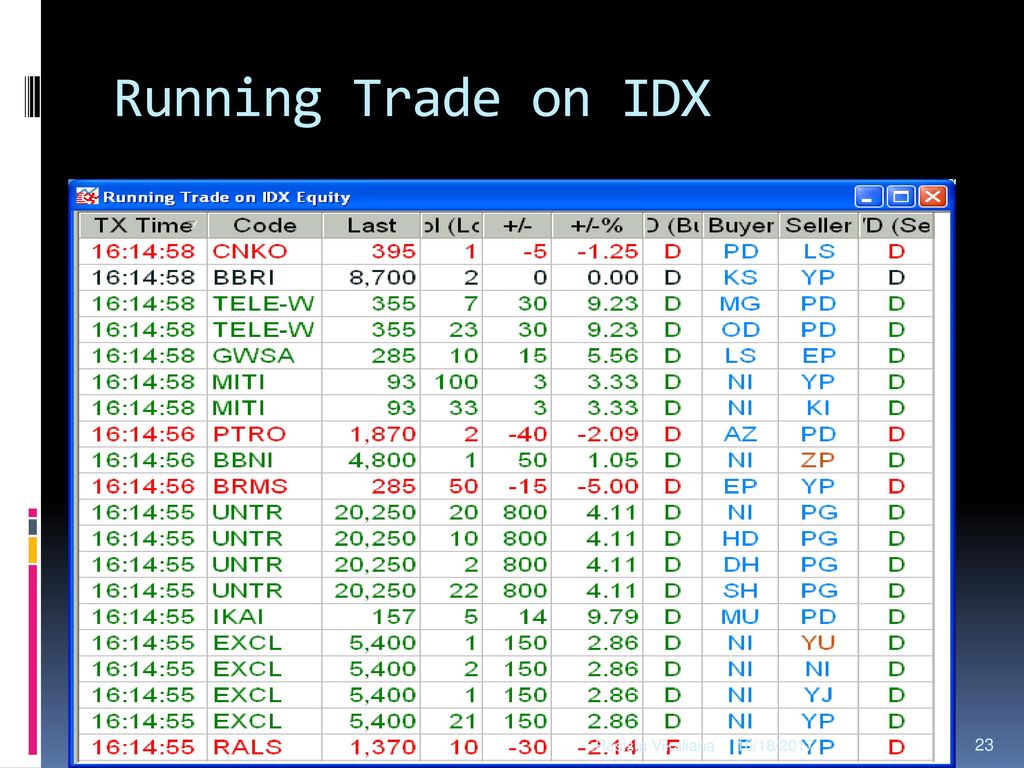Sort by the +/- column header
This screenshot has width=1024, height=768.
click(517, 225)
